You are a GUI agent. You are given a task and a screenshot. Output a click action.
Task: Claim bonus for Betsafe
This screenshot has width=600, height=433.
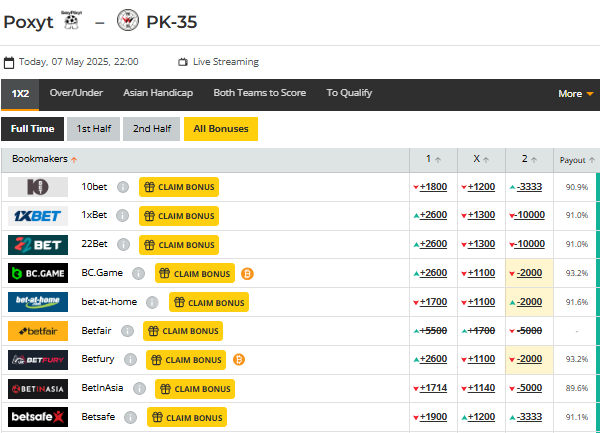pyautogui.click(x=187, y=417)
